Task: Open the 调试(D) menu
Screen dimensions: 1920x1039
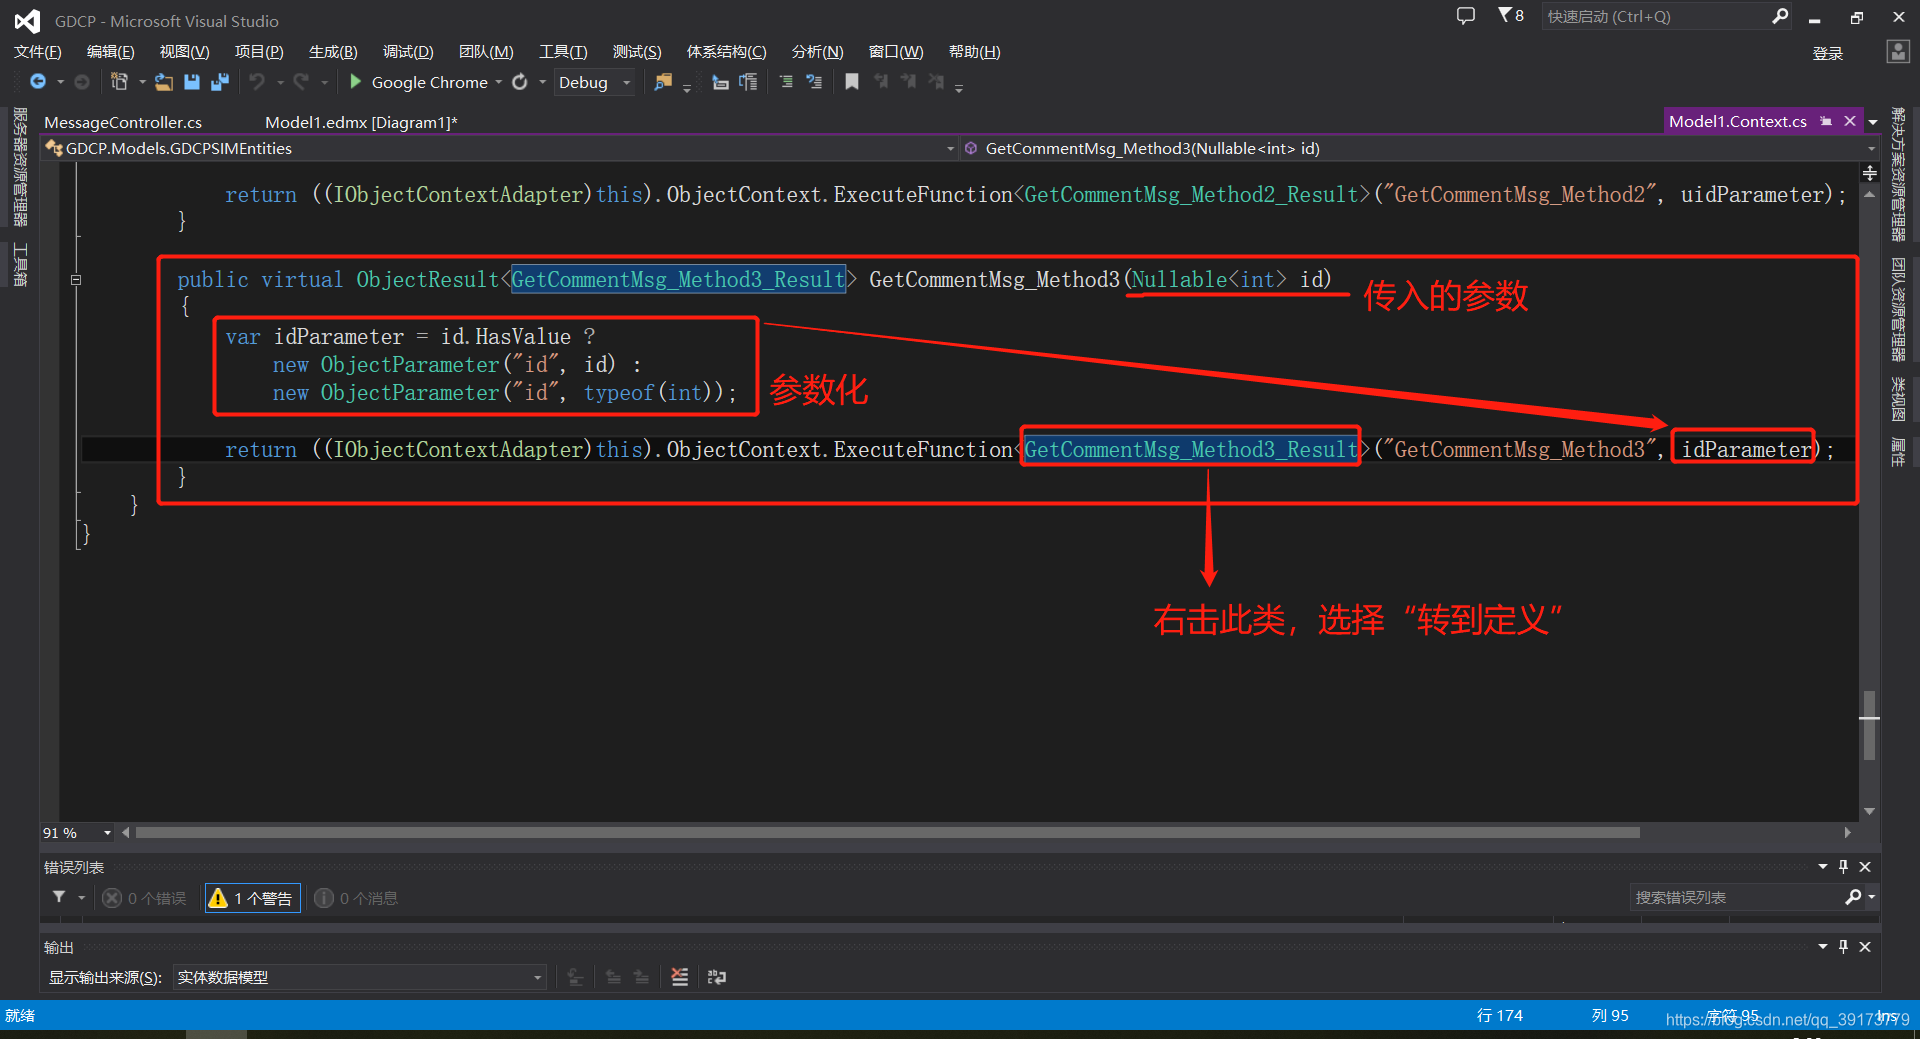Action: (408, 52)
